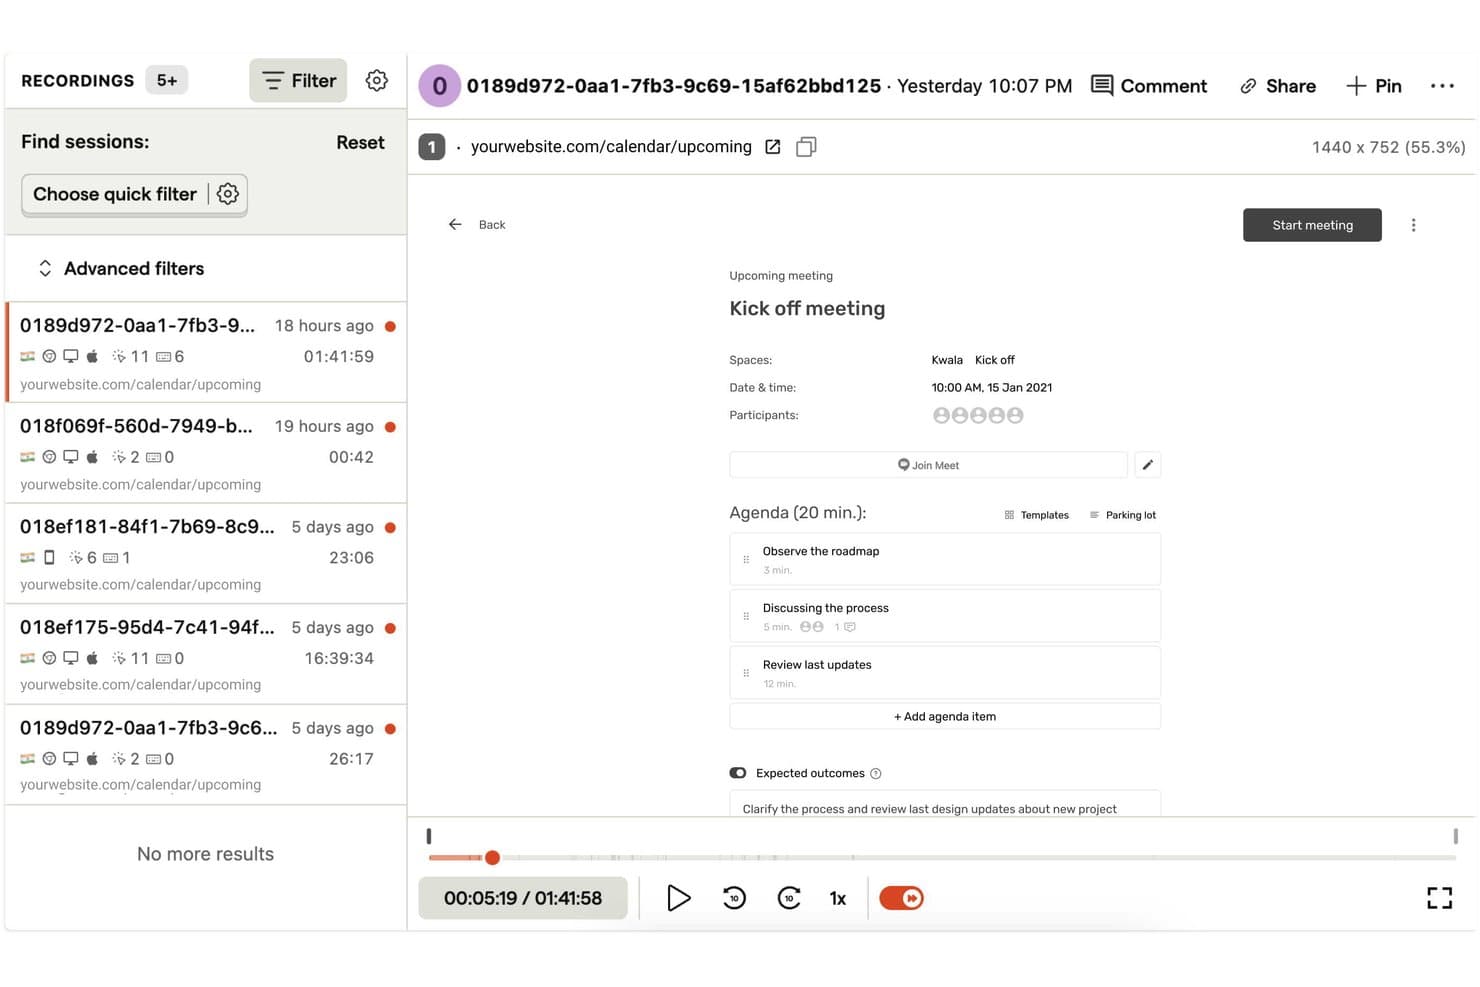This screenshot has height=987, width=1480.
Task: Click the Expected outcomes help icon
Action: [876, 773]
